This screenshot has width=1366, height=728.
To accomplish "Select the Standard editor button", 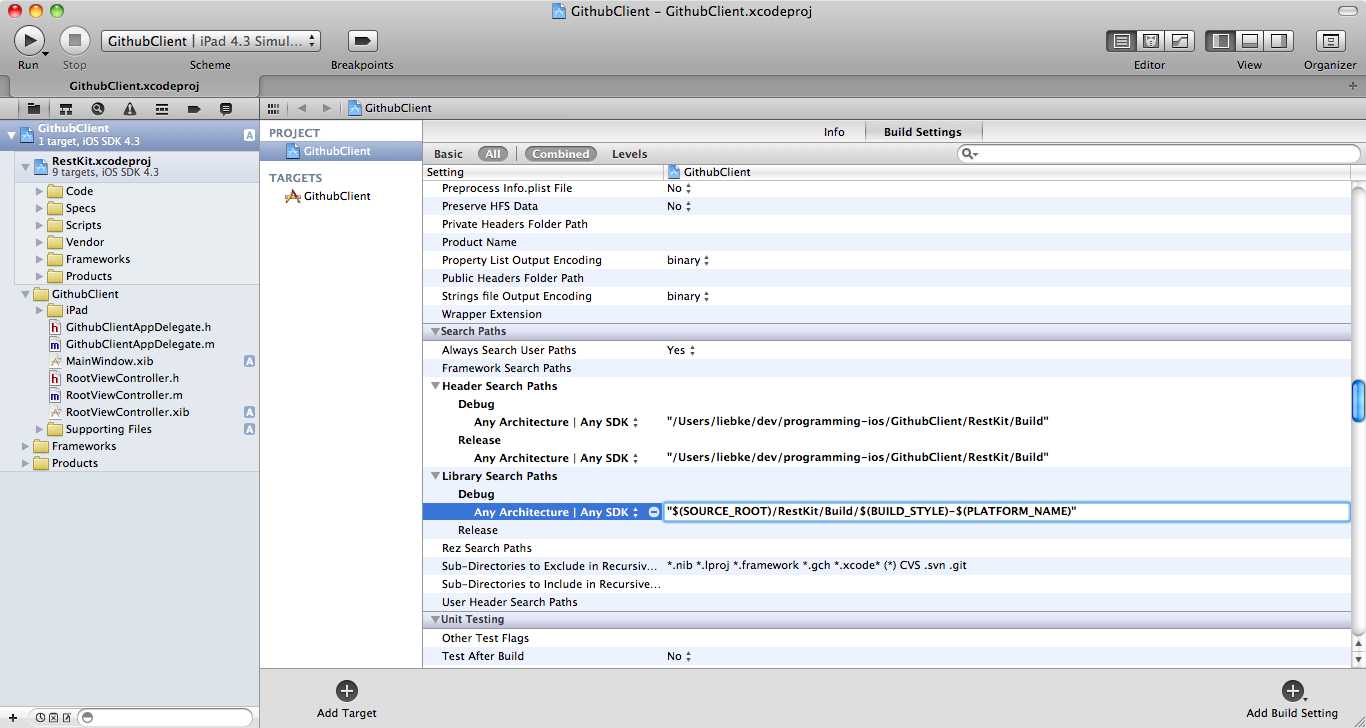I will coord(1122,41).
